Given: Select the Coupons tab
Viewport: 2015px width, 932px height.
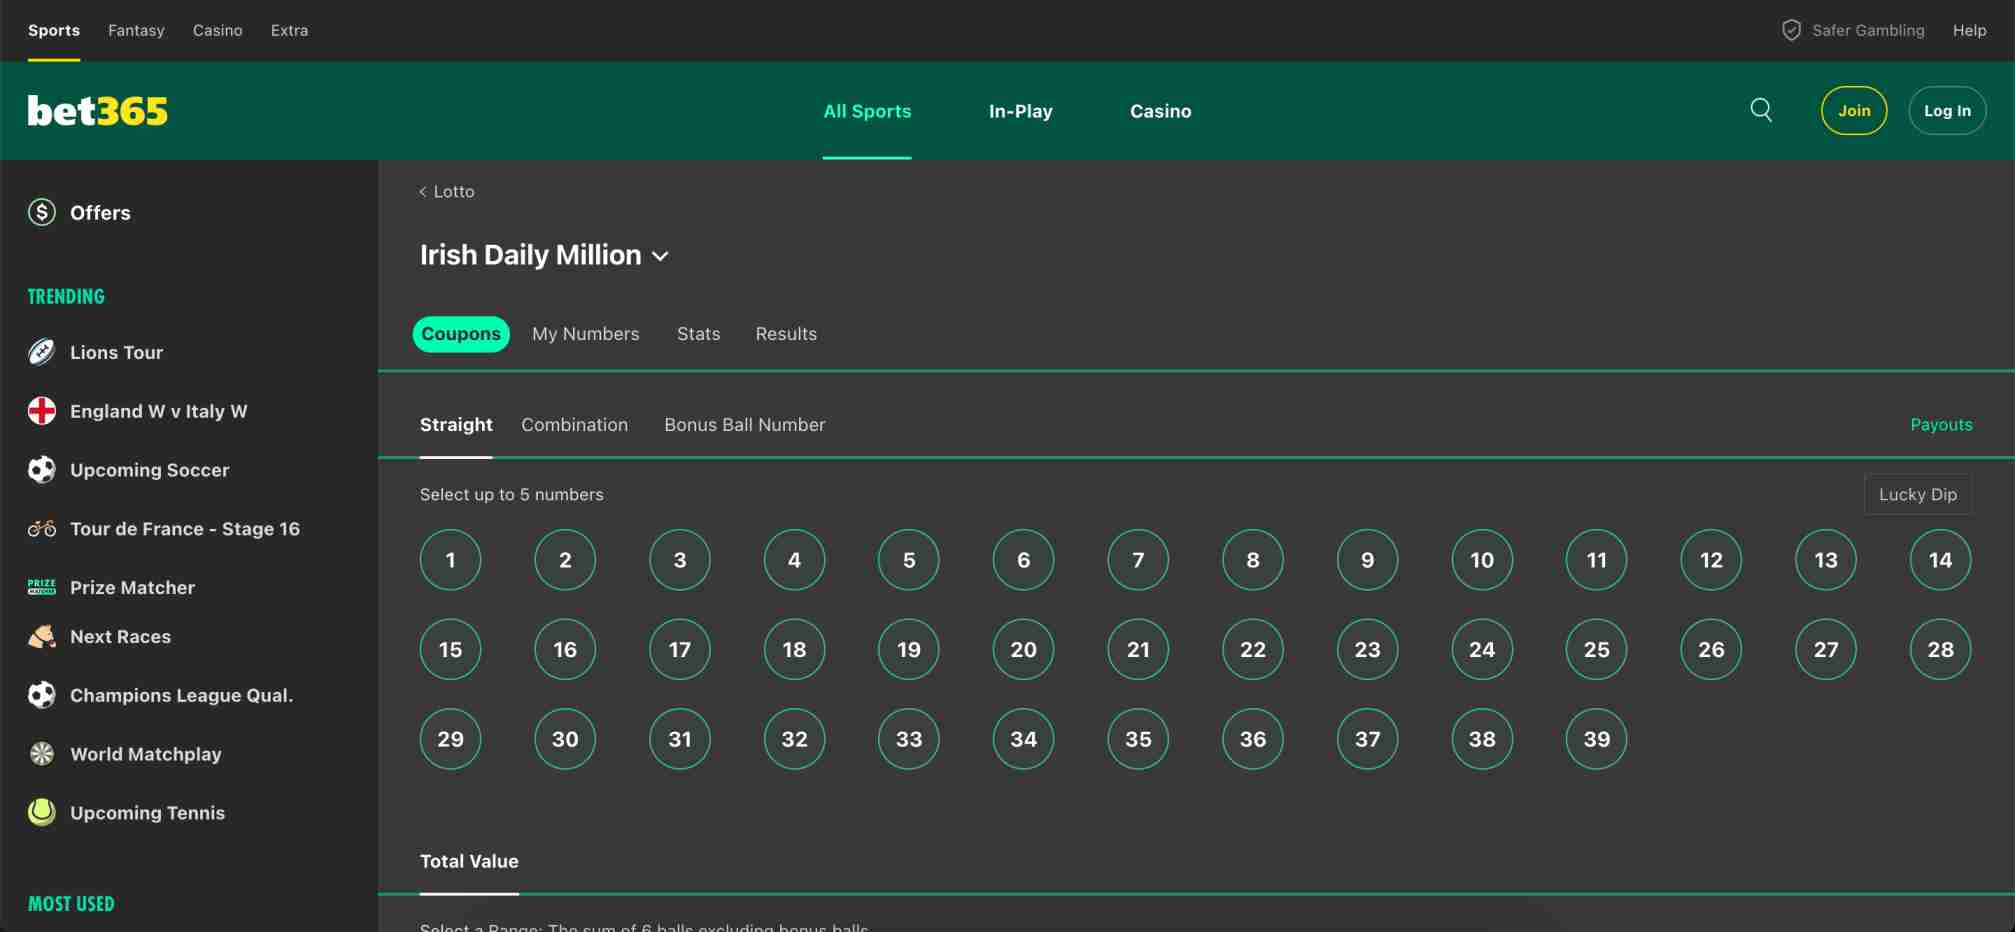Looking at the screenshot, I should (461, 334).
